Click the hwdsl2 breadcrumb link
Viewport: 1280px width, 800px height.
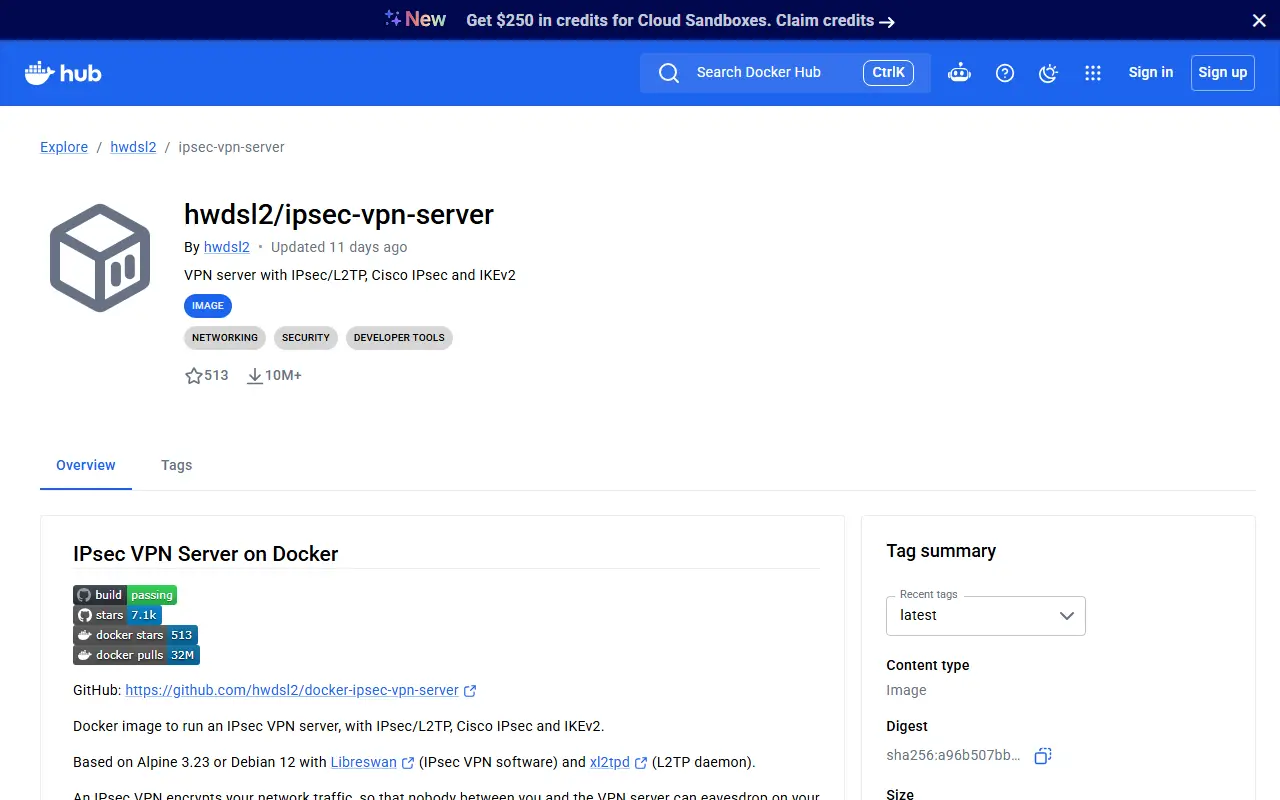pyautogui.click(x=133, y=147)
